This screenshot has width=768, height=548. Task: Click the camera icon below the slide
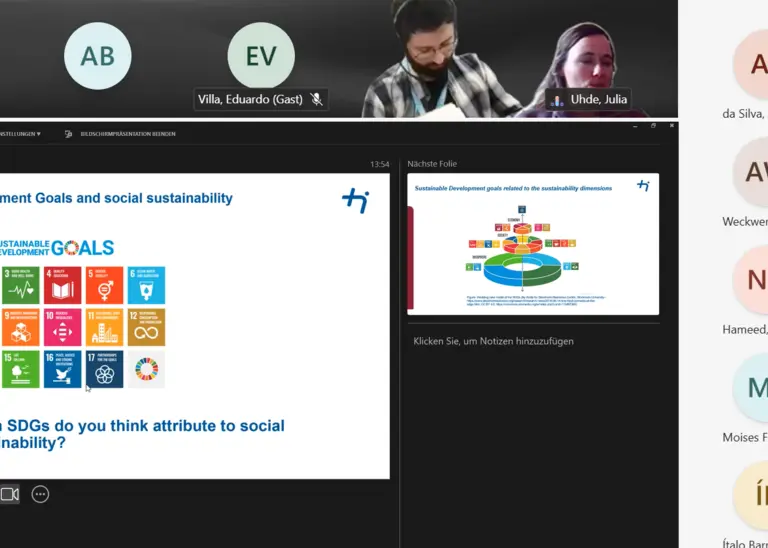[x=10, y=494]
